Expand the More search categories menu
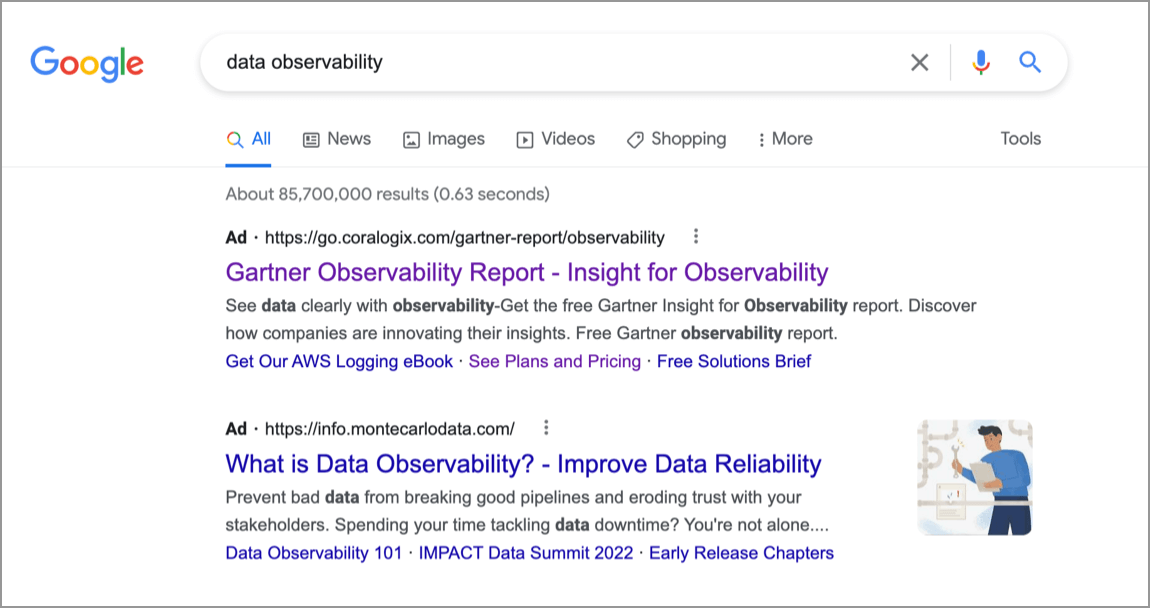This screenshot has width=1150, height=608. point(785,139)
